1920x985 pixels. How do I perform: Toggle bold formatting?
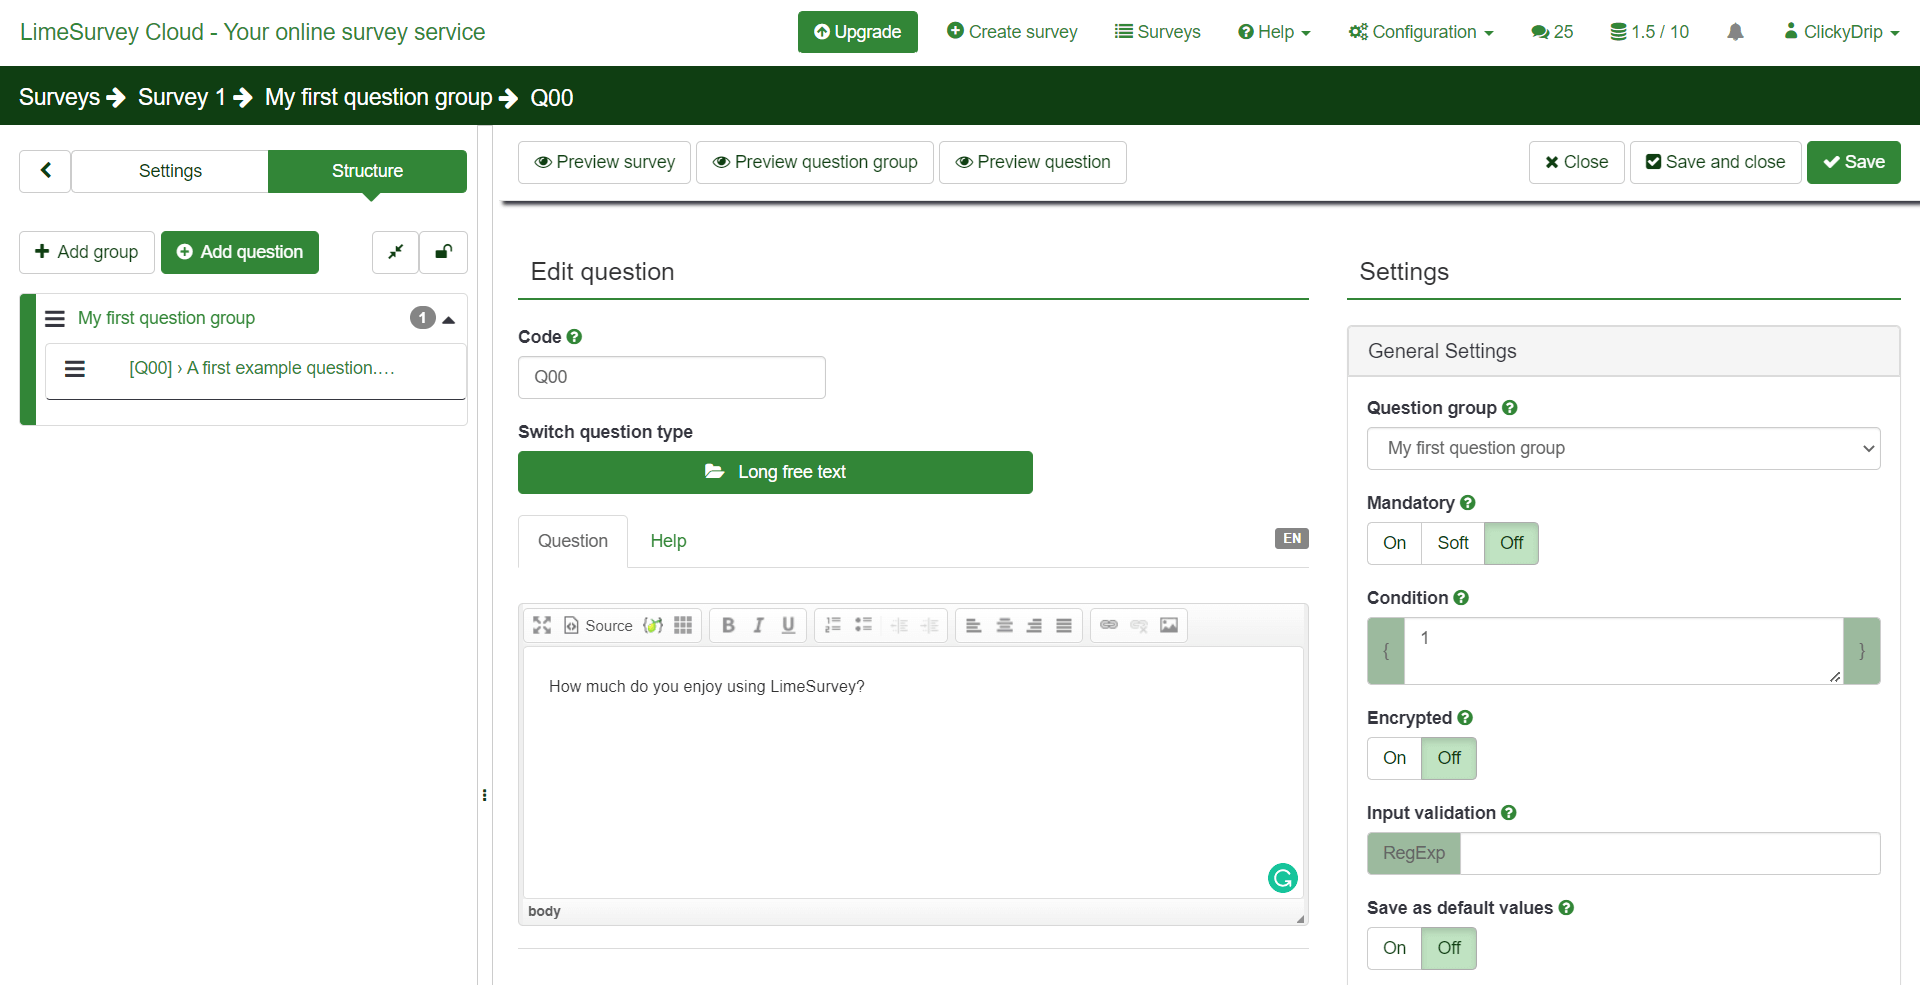[728, 625]
